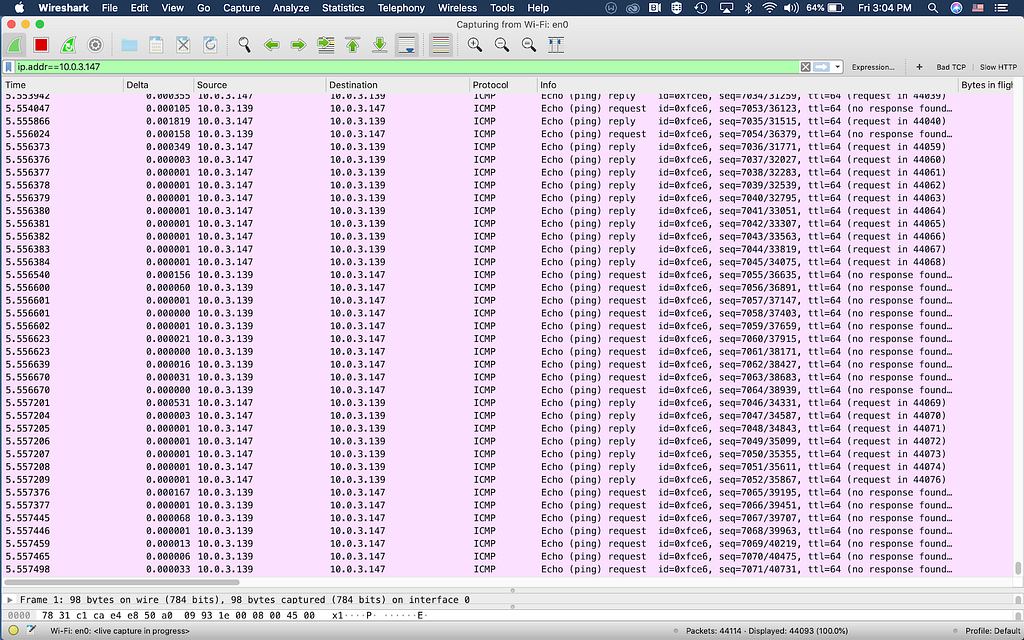Sort by the Info column header
Viewport: 1024px width, 640px height.
click(747, 85)
